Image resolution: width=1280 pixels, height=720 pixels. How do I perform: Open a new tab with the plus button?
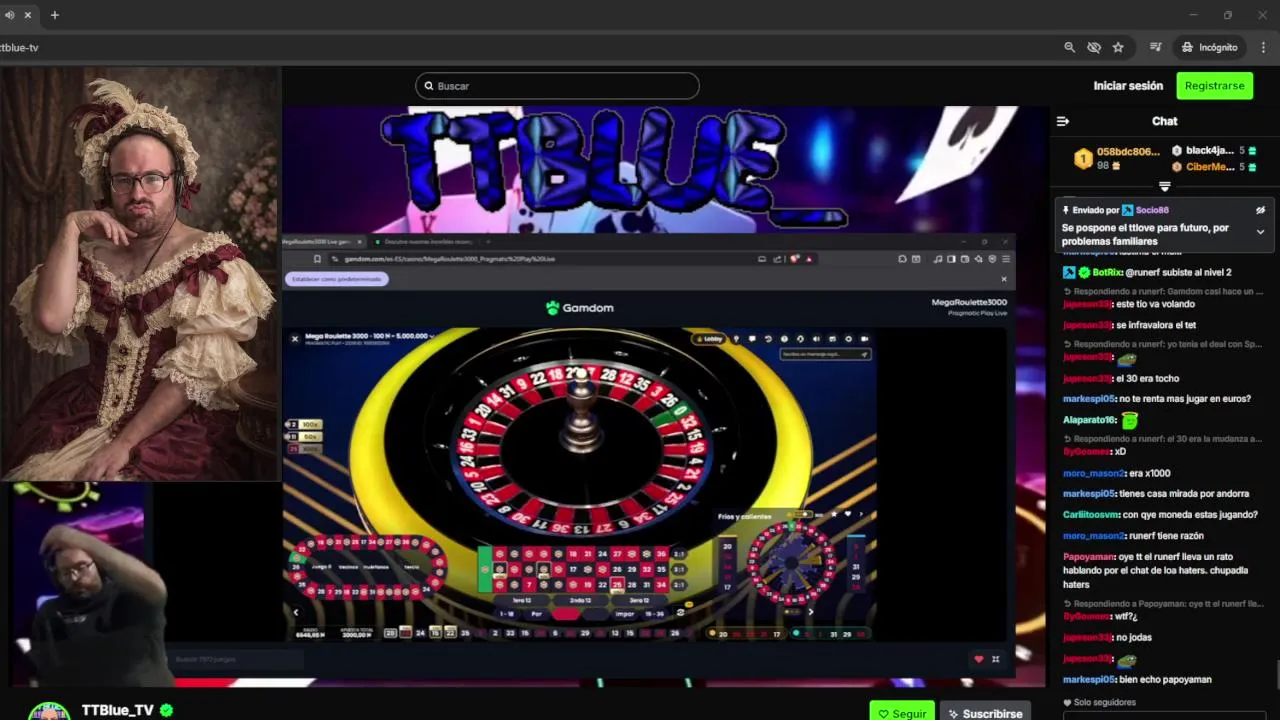pos(55,15)
